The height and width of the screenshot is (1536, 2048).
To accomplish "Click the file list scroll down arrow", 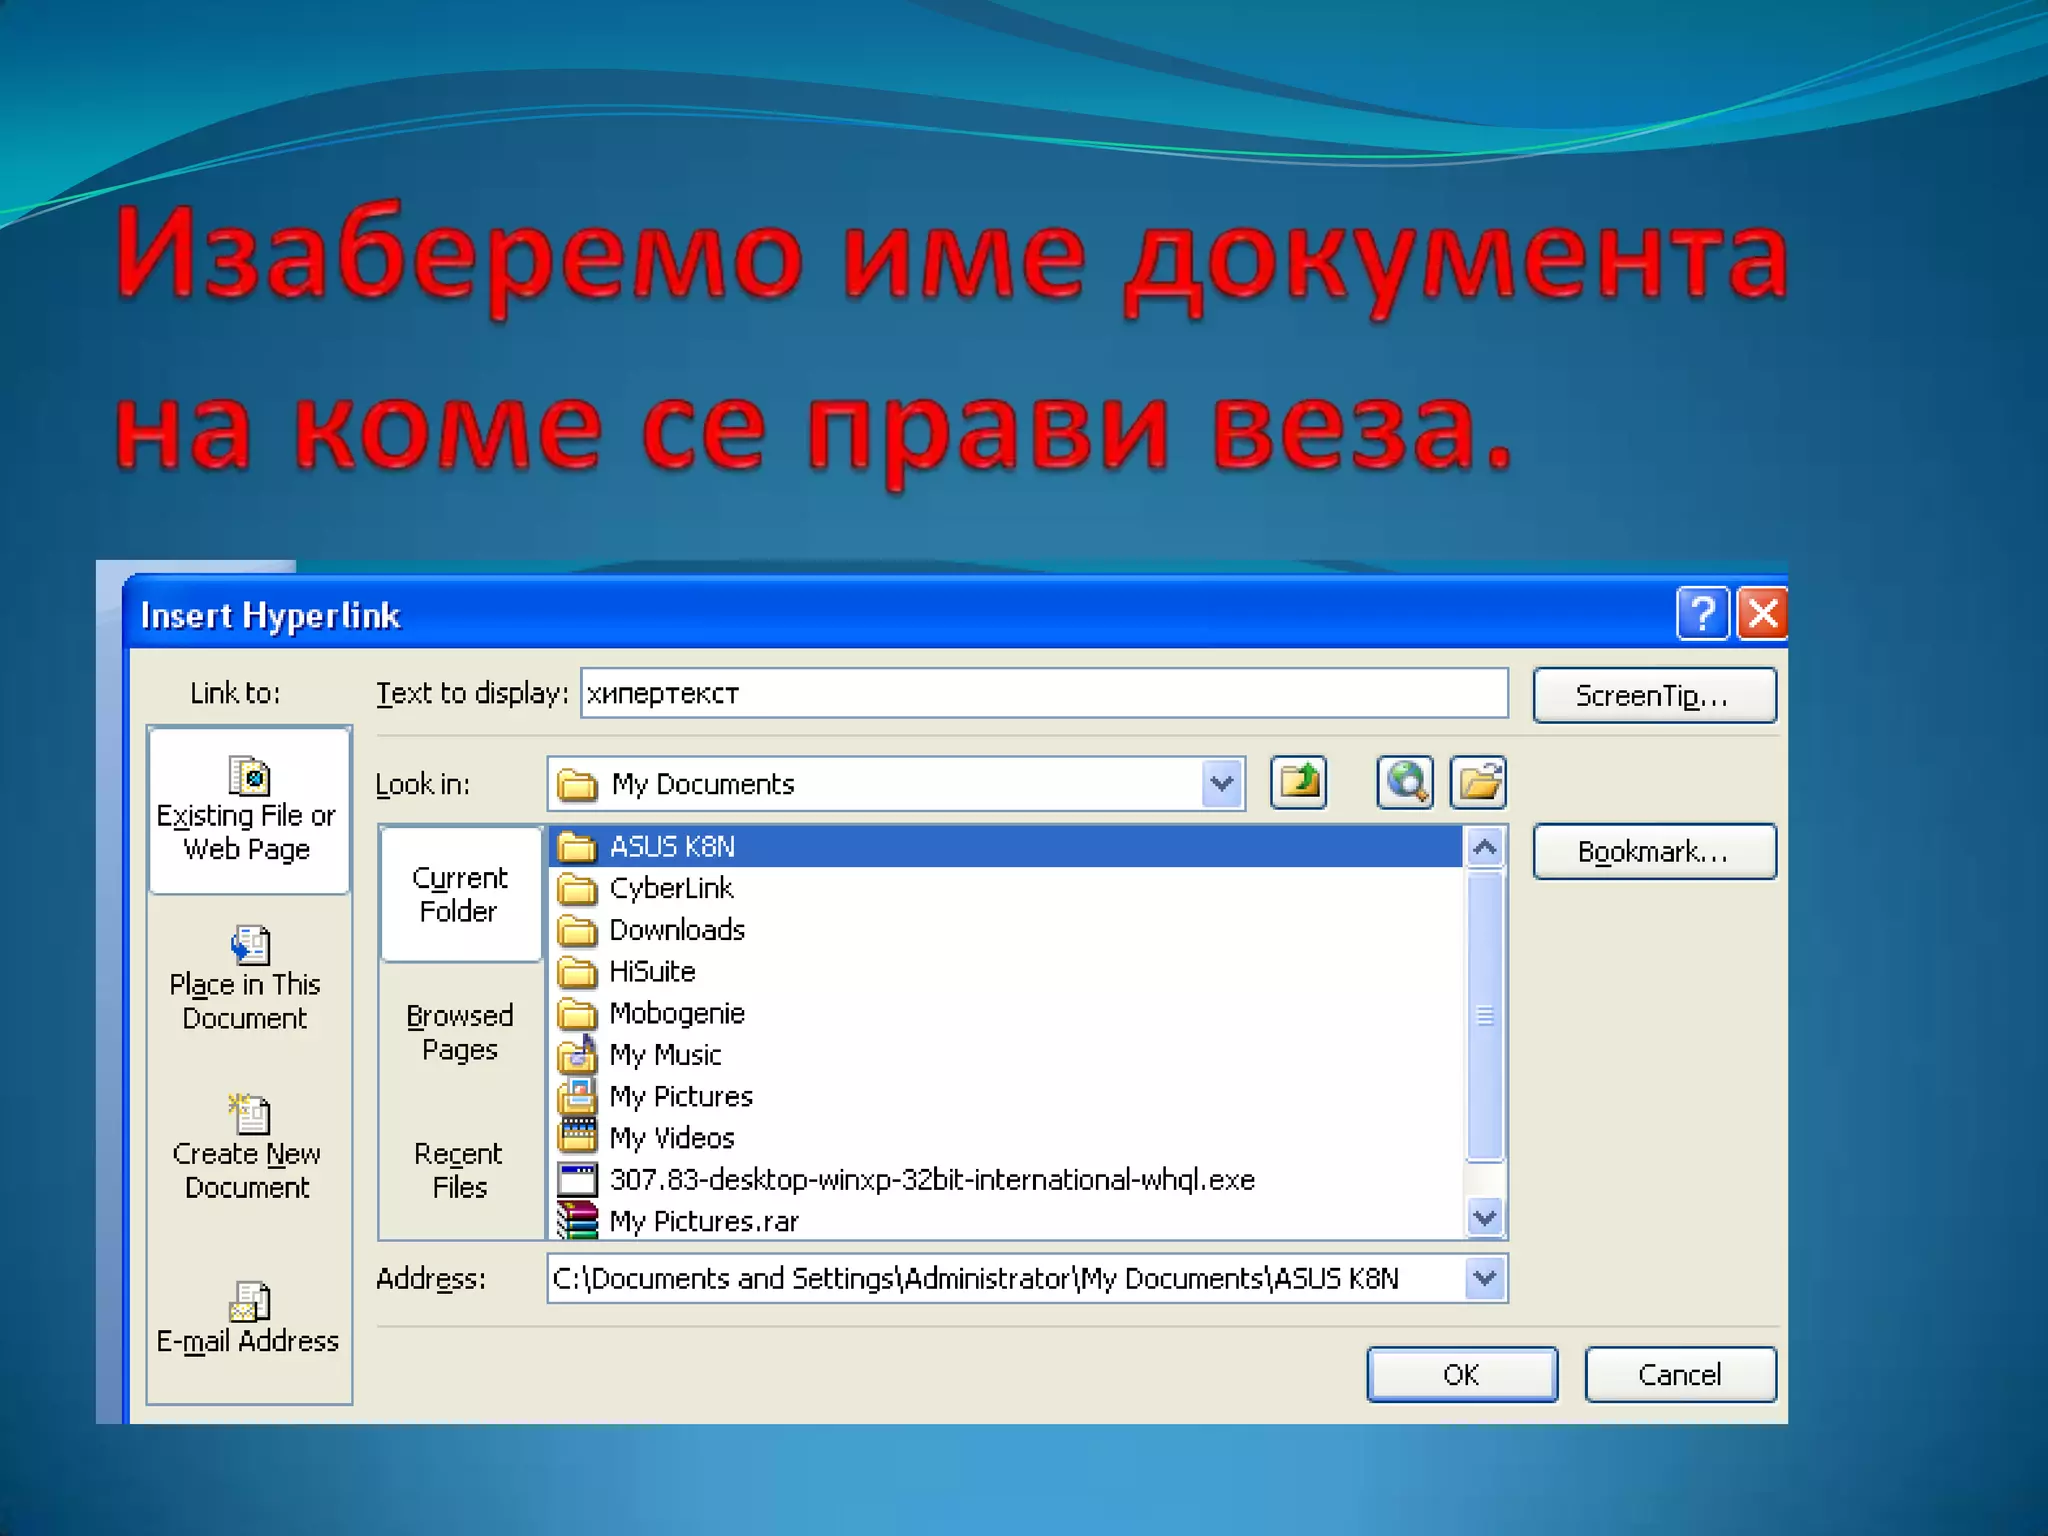I will click(x=1485, y=1218).
